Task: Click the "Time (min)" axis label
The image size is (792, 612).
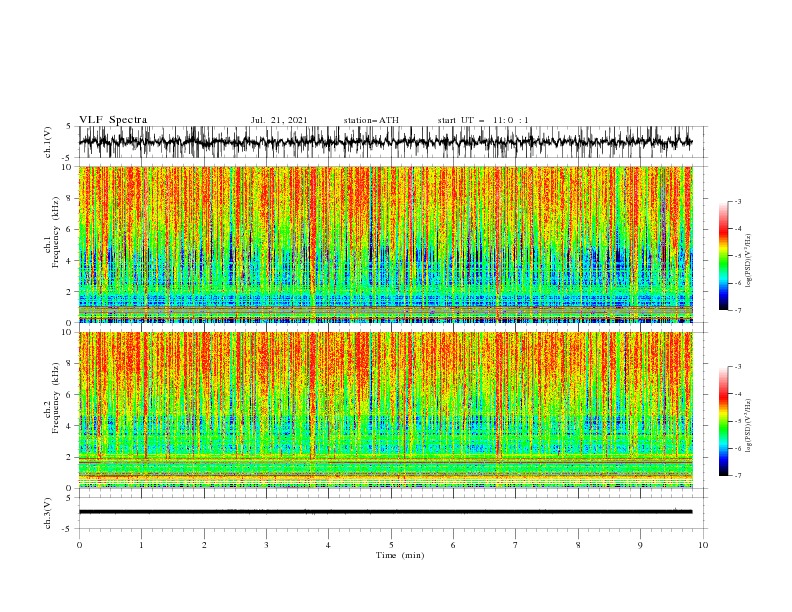Action: coord(400,555)
